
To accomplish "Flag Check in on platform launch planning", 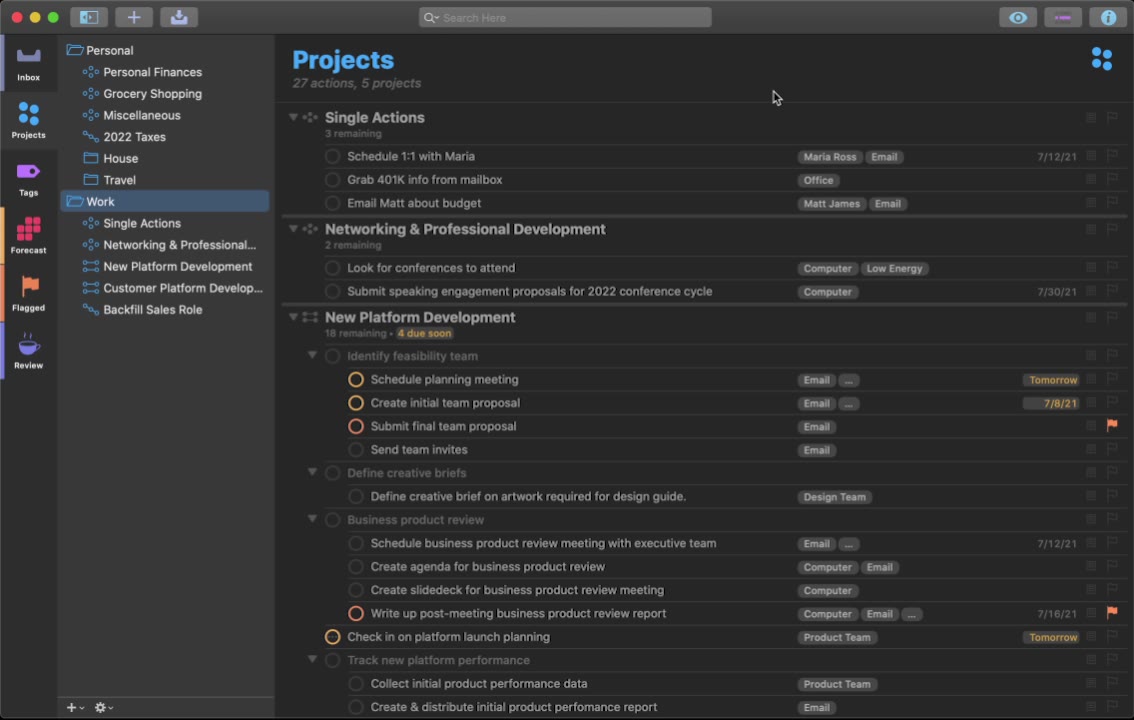I will coord(1112,636).
